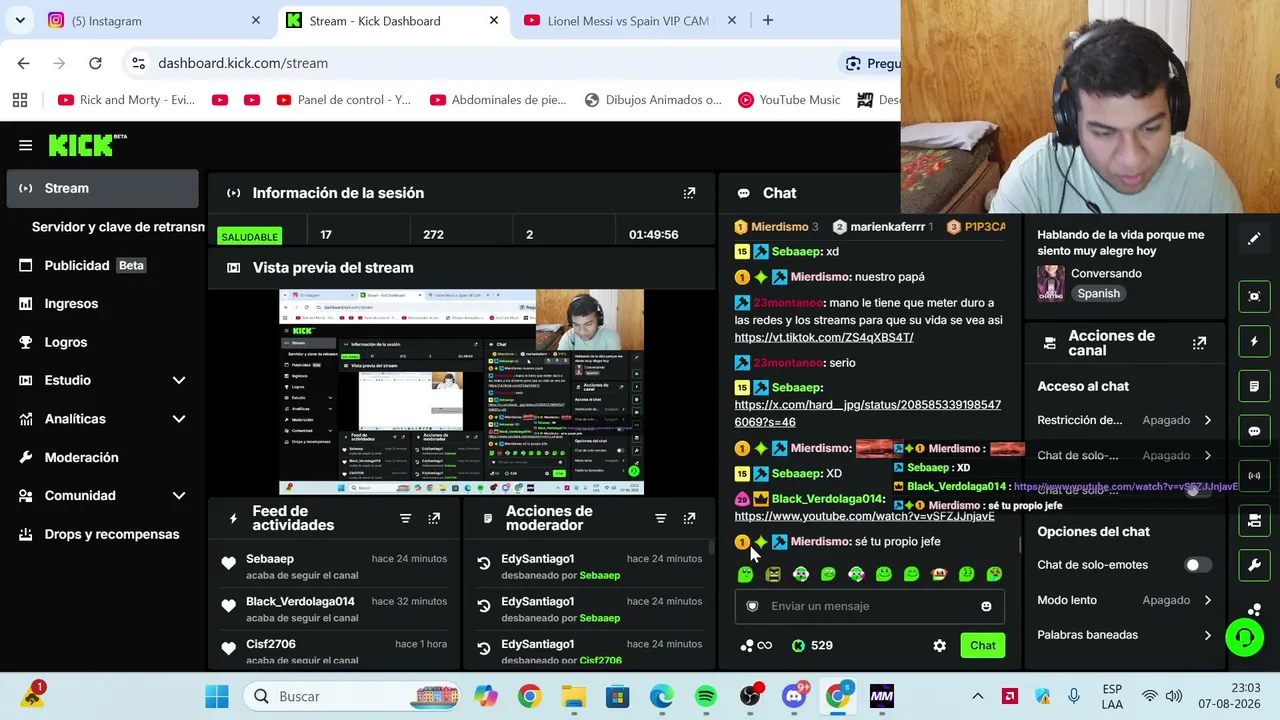Click the wrench icon in right sidebar
The height and width of the screenshot is (720, 1280).
click(1254, 565)
